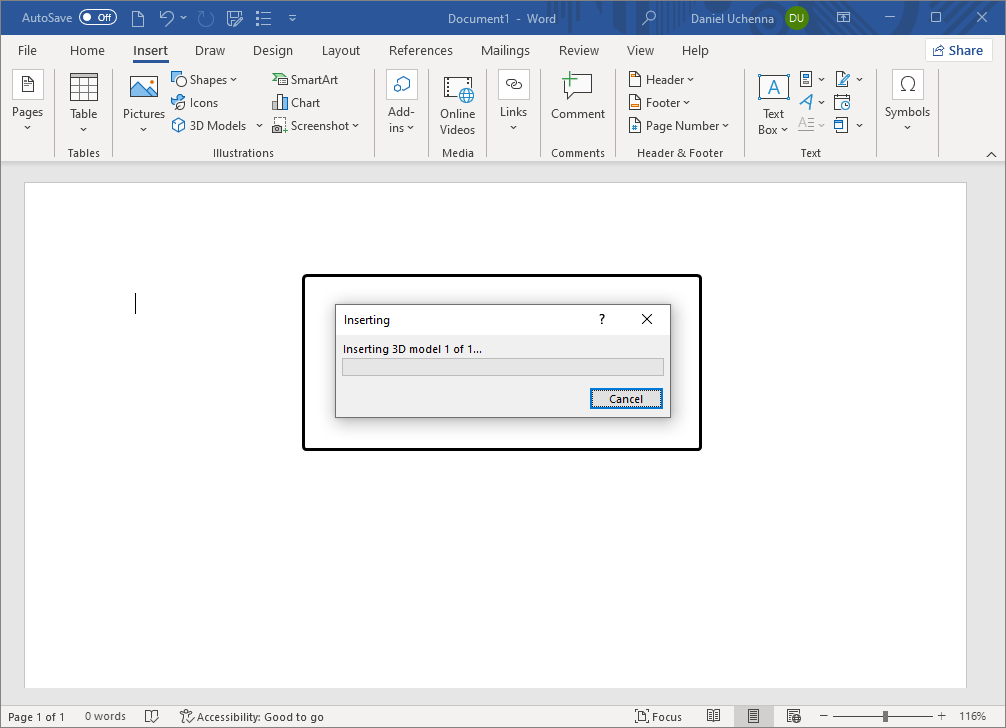Insert a SmartArt graphic
Screen dimensions: 1006x728
tap(305, 78)
